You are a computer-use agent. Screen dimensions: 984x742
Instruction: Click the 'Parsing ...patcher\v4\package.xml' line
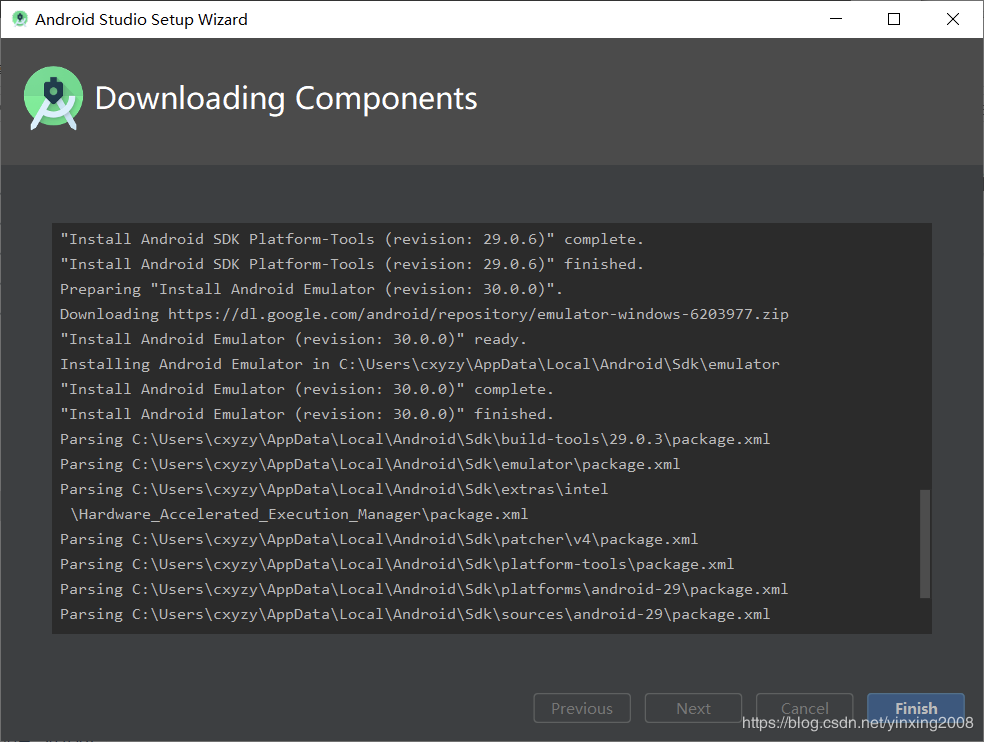click(379, 539)
